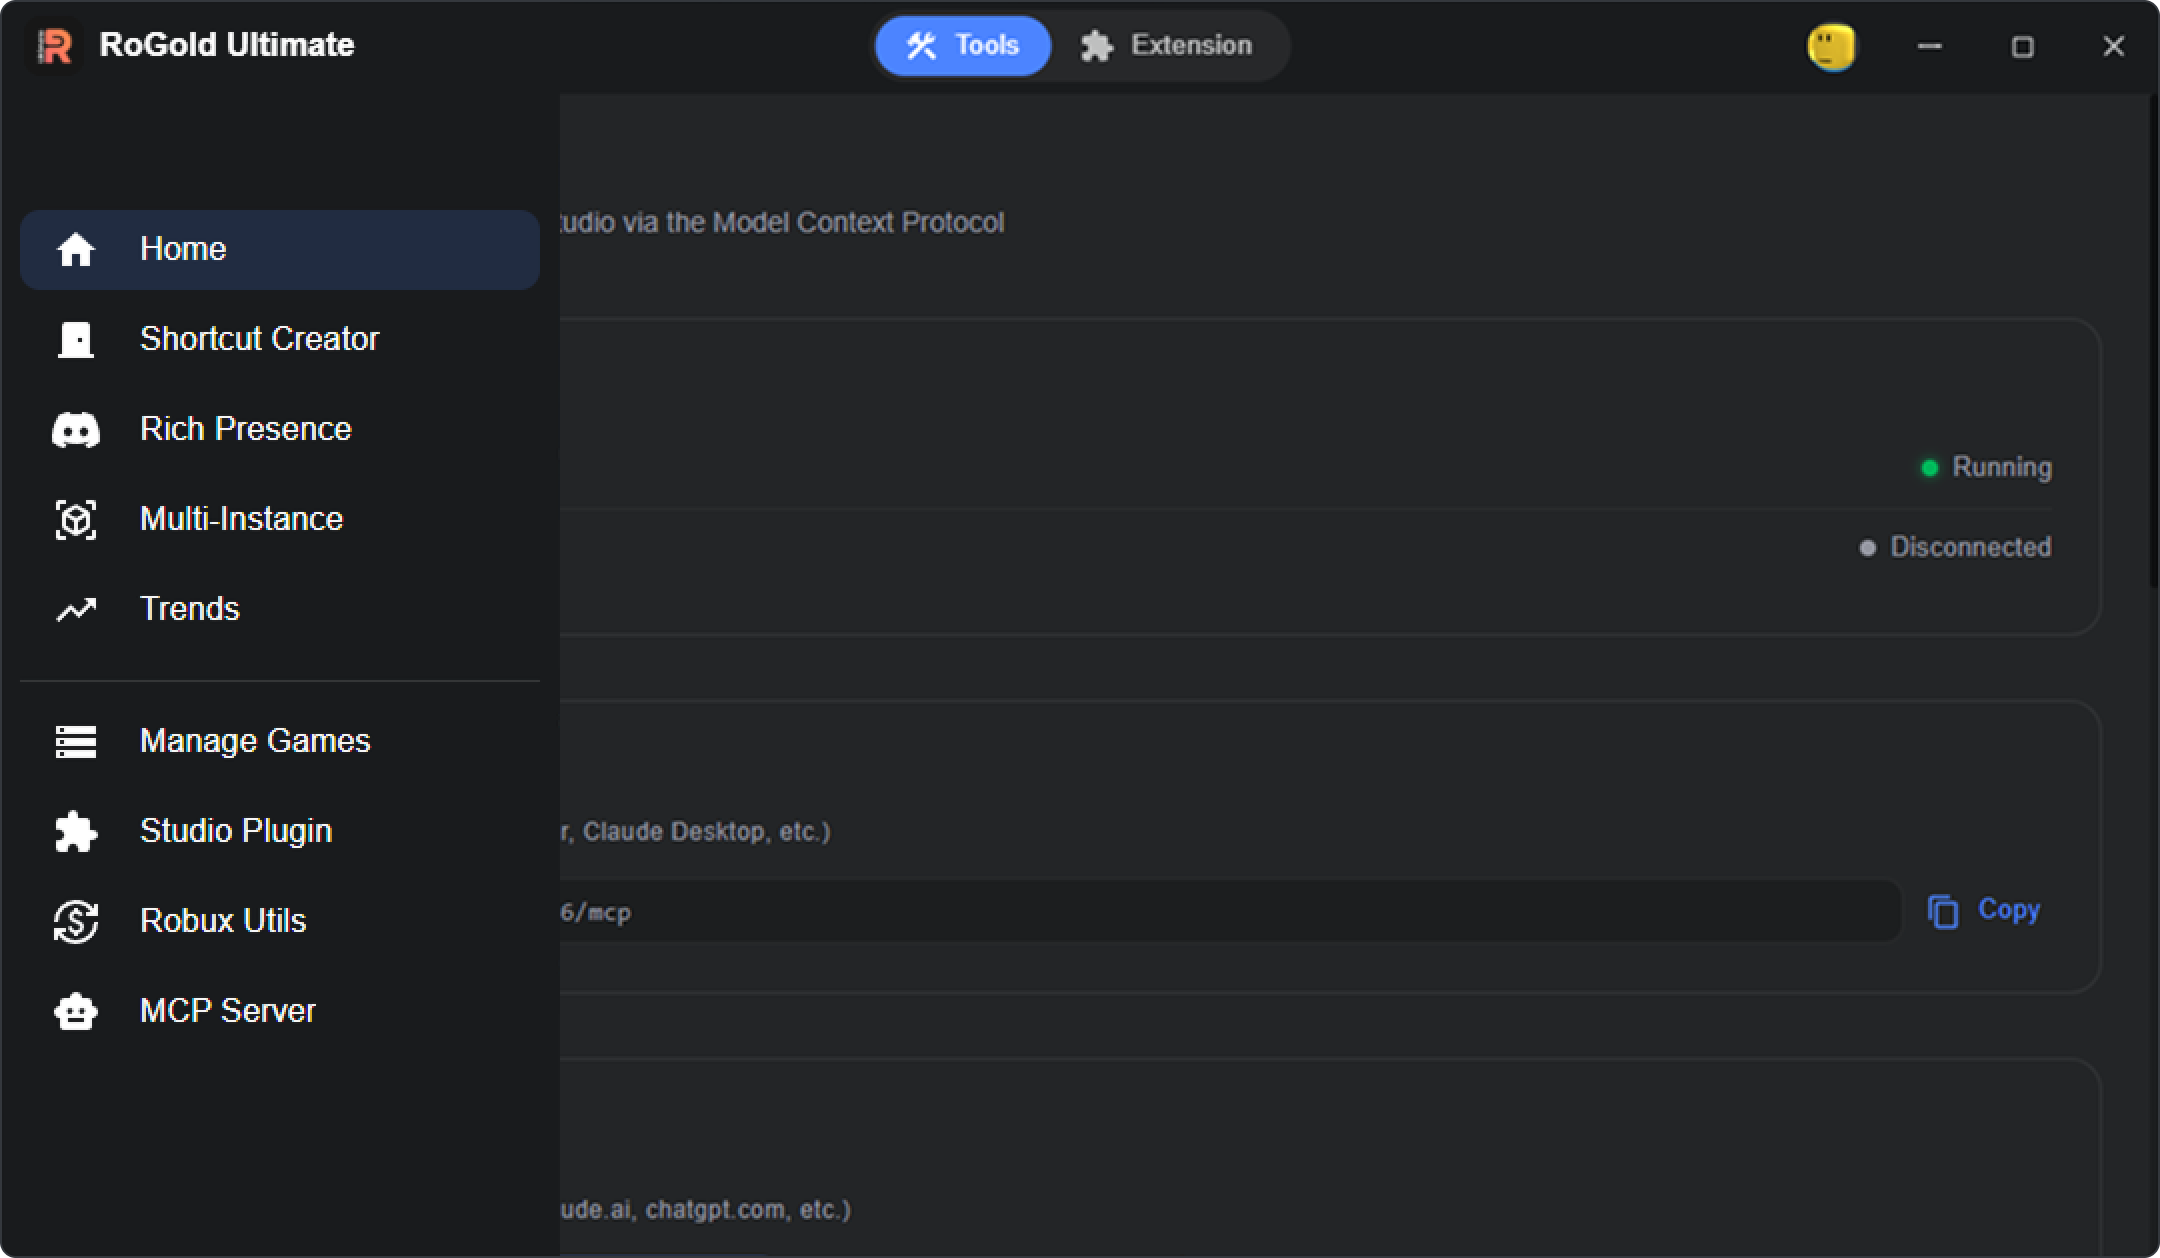Open the yellow user avatar
2160x1258 pixels.
[1831, 47]
